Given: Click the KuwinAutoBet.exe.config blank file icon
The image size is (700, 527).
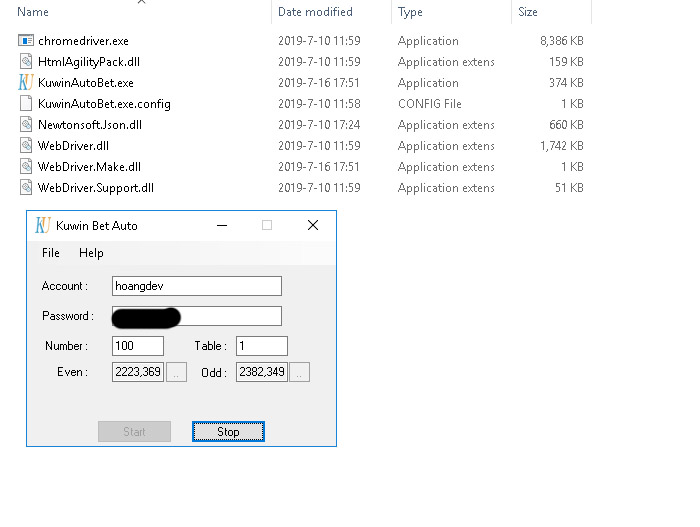Looking at the screenshot, I should [x=26, y=104].
